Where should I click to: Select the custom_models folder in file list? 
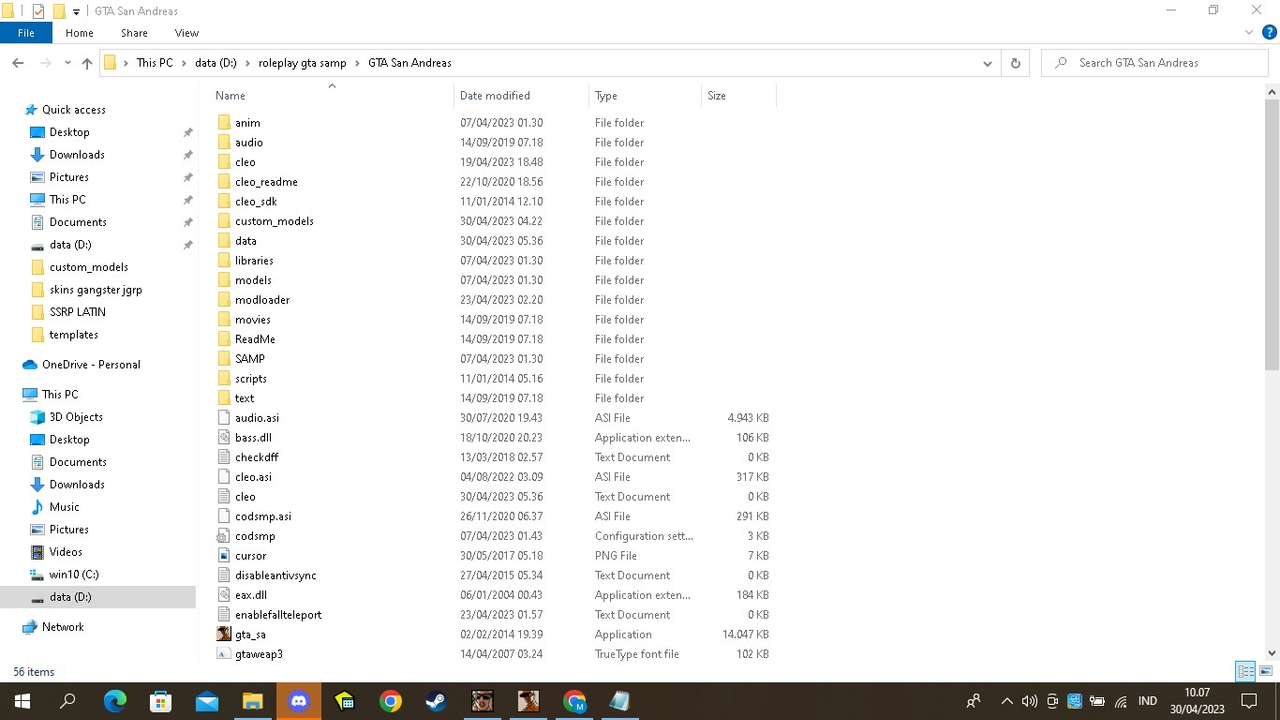[x=274, y=221]
